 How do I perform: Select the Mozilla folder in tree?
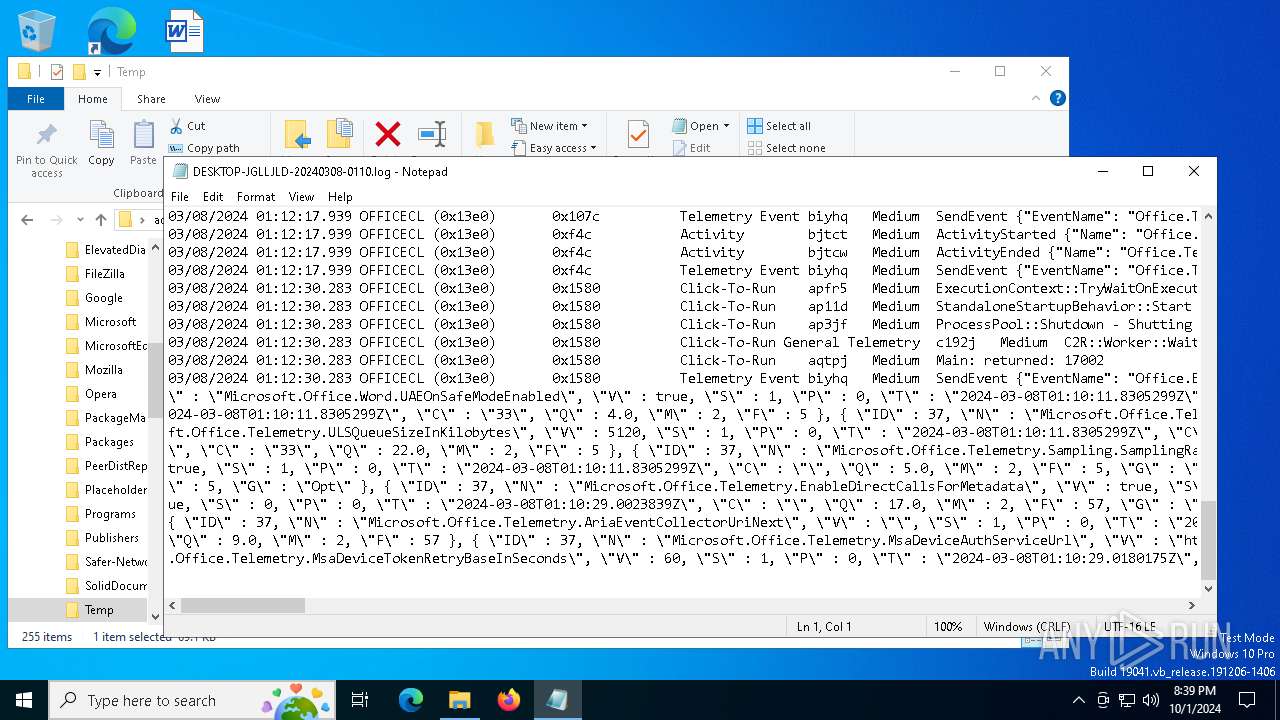[x=104, y=369]
